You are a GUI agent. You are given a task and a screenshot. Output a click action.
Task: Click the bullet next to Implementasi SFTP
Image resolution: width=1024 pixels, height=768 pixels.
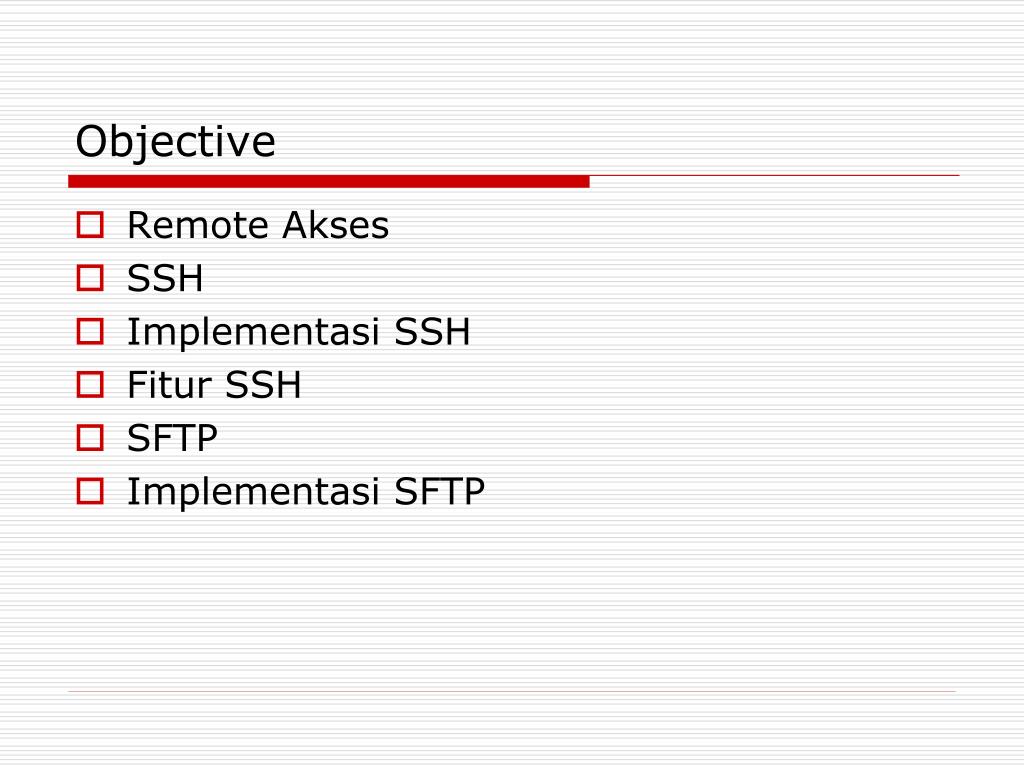(90, 491)
